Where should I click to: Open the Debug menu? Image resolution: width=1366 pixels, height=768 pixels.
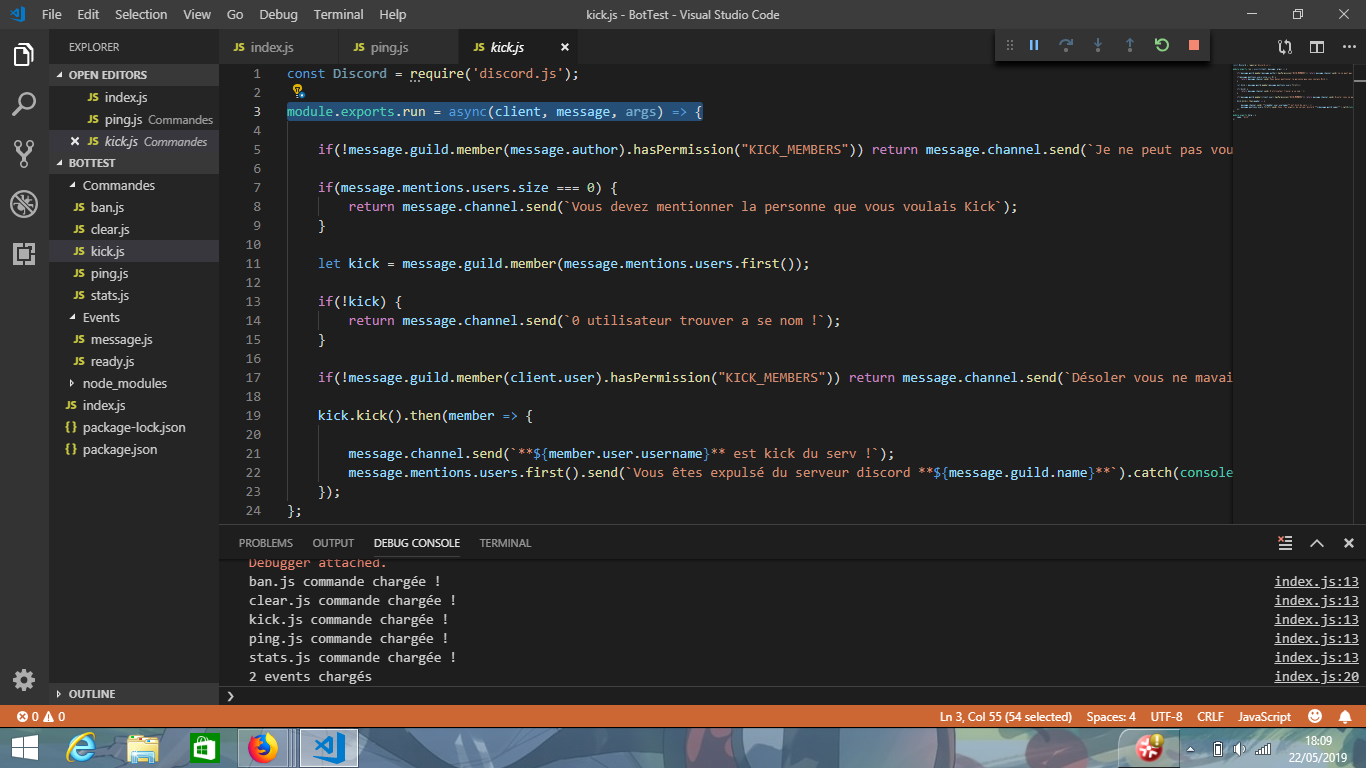click(x=278, y=14)
